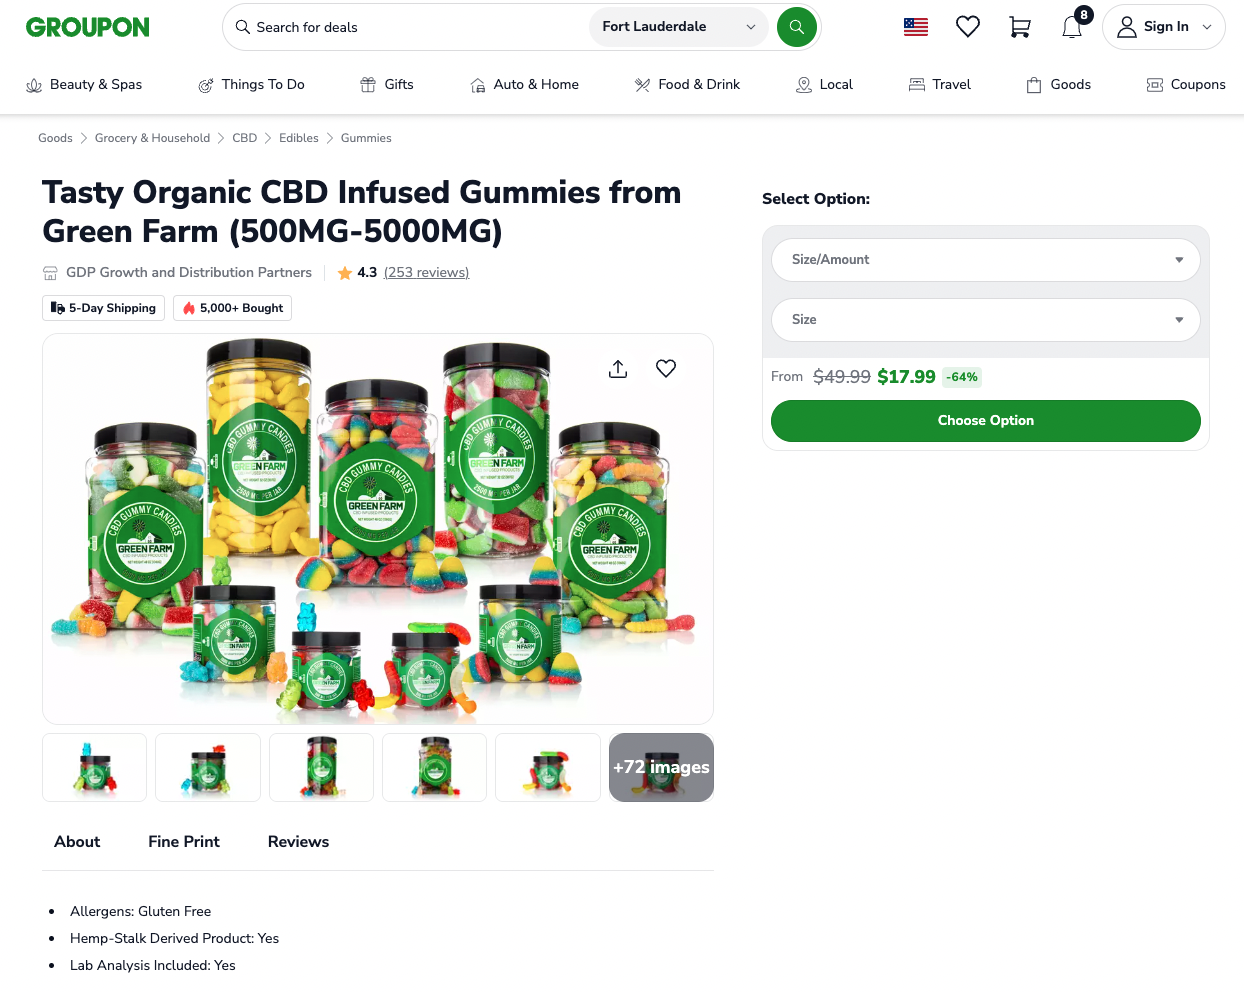The height and width of the screenshot is (992, 1244).
Task: Expand the Size/Amount dropdown
Action: (x=985, y=260)
